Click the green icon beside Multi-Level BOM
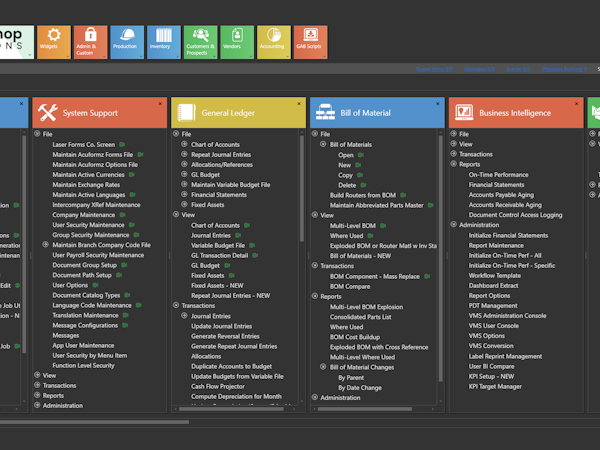The height and width of the screenshot is (450, 600). (x=383, y=226)
